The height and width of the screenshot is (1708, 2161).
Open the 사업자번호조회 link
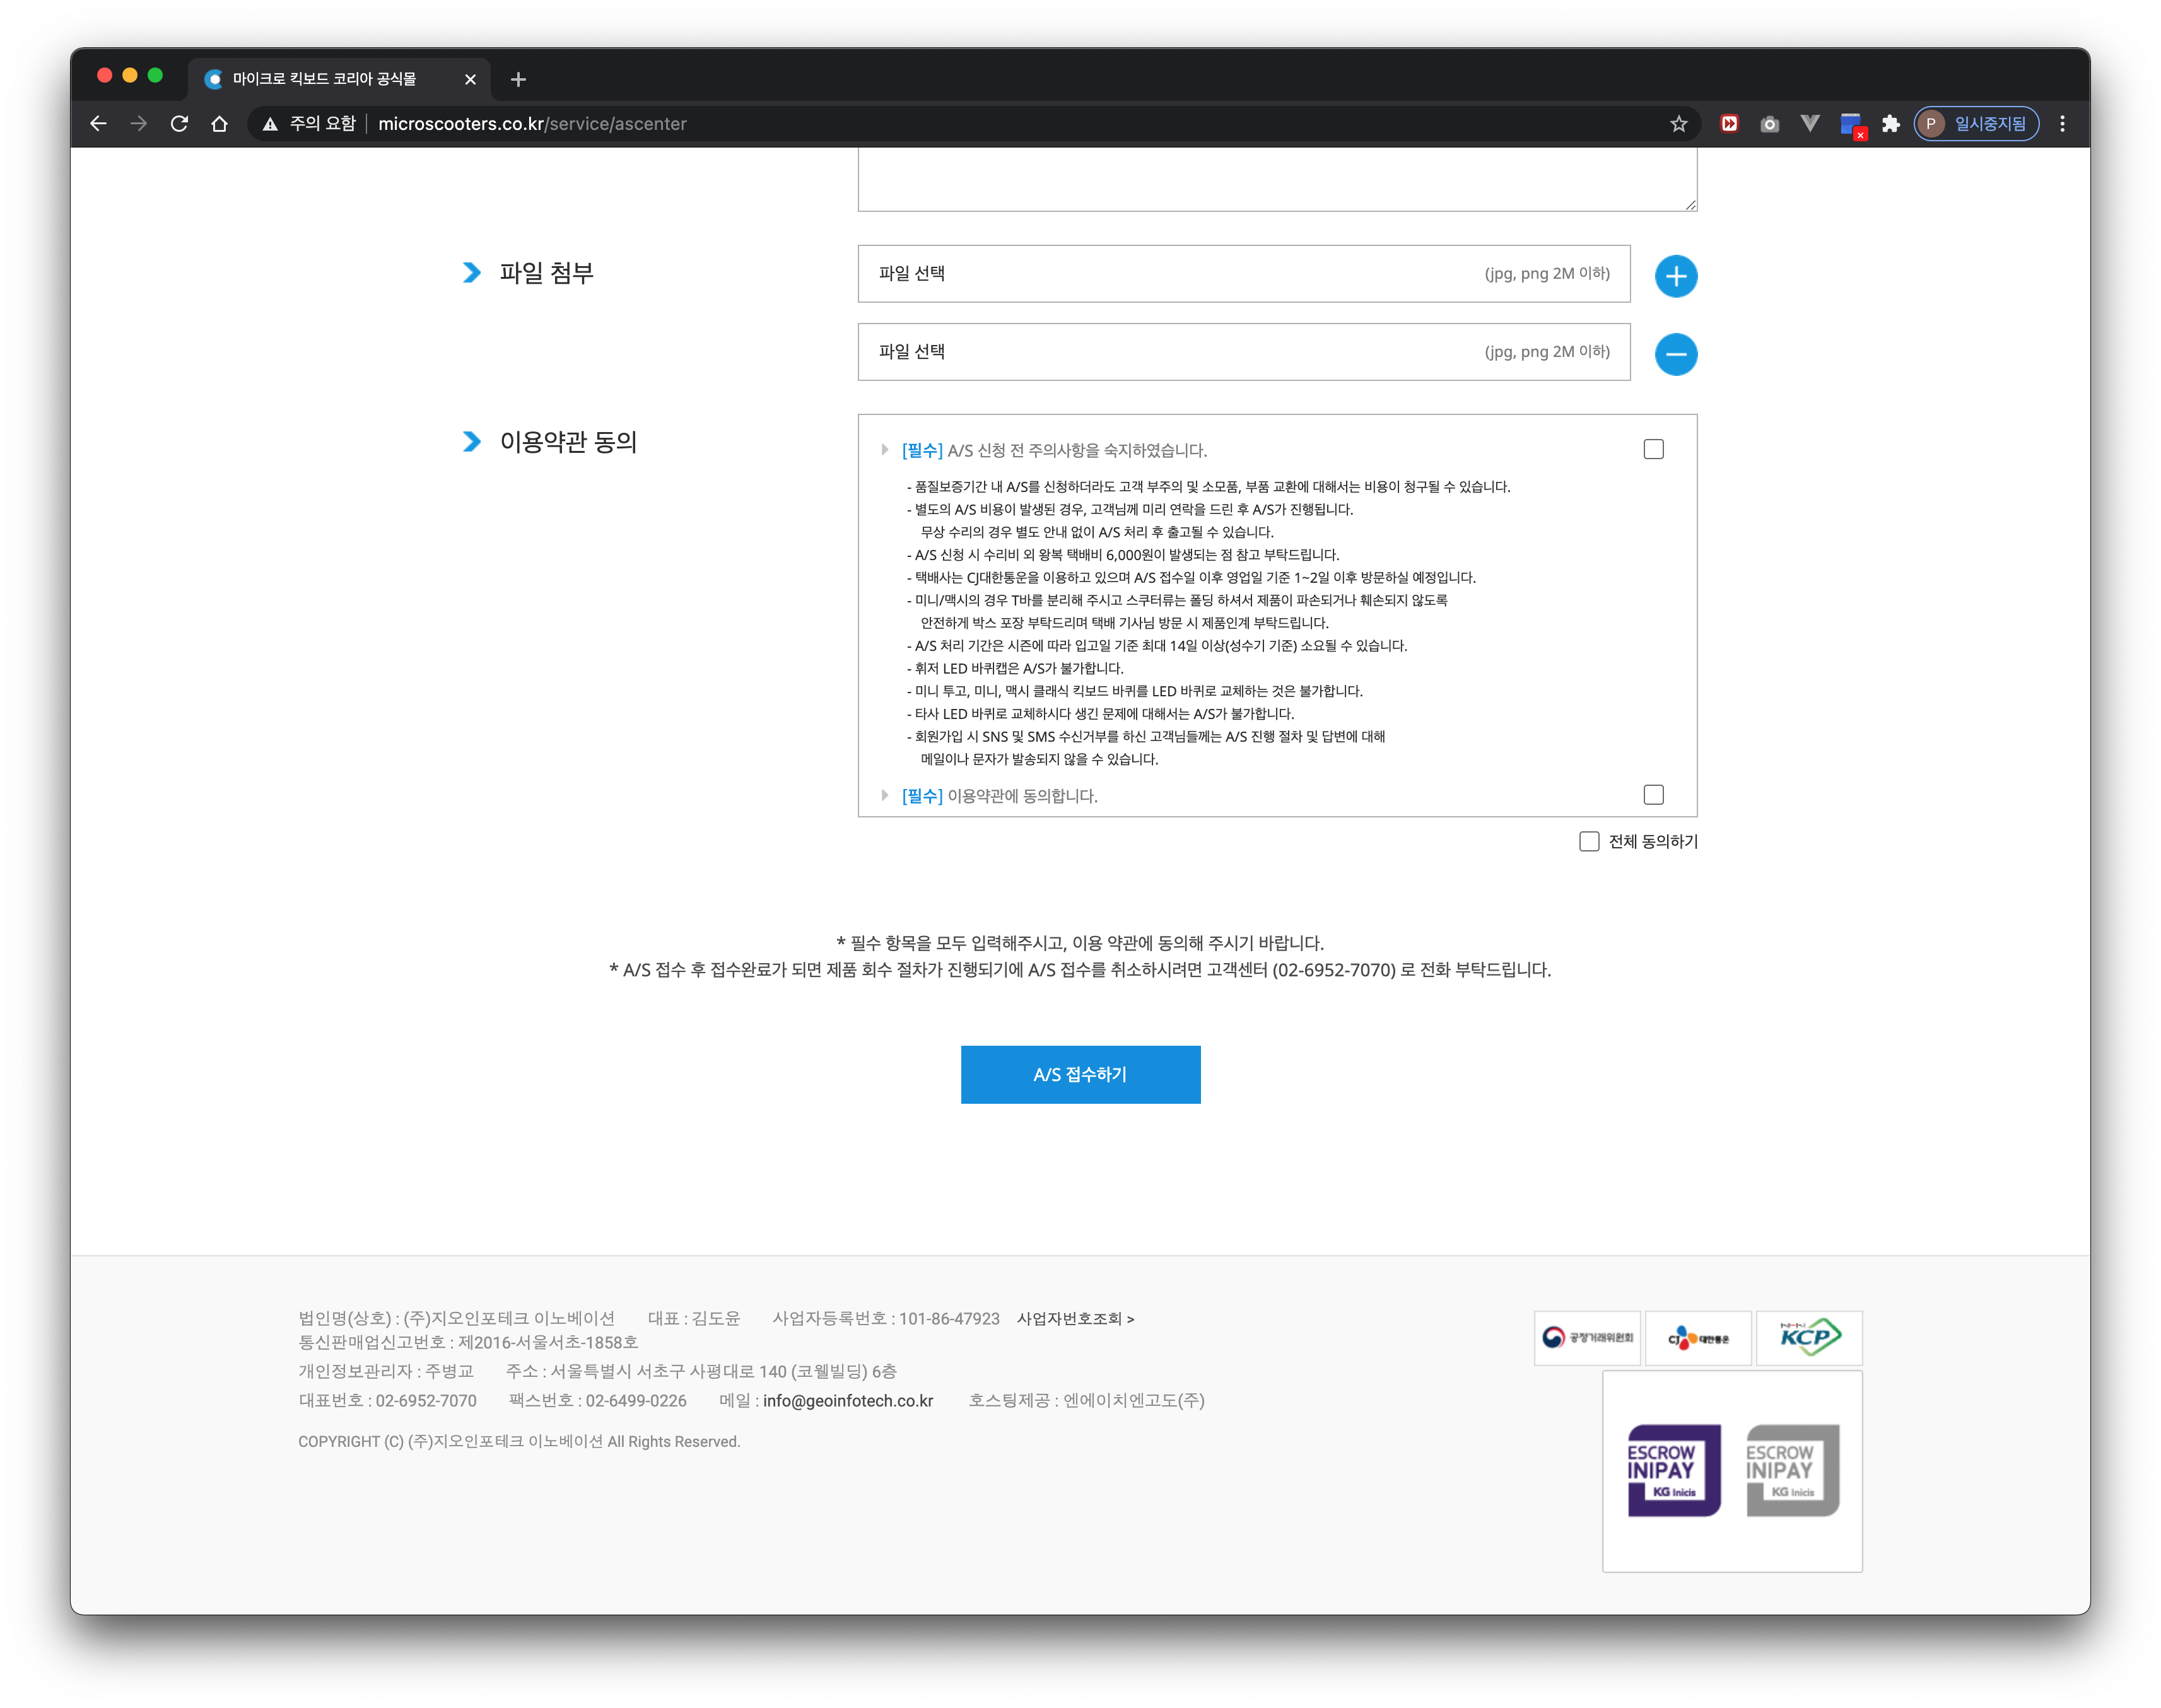coord(1075,1319)
